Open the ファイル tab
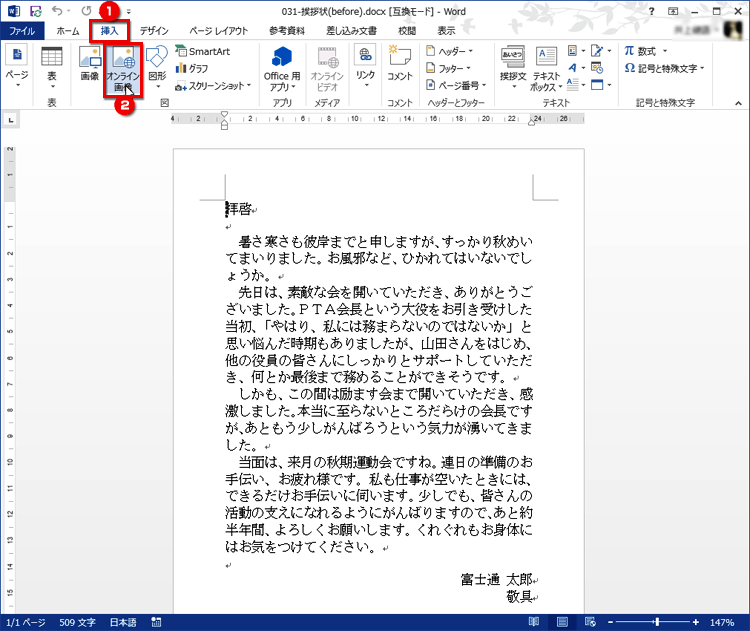The height and width of the screenshot is (631, 750). 22,31
